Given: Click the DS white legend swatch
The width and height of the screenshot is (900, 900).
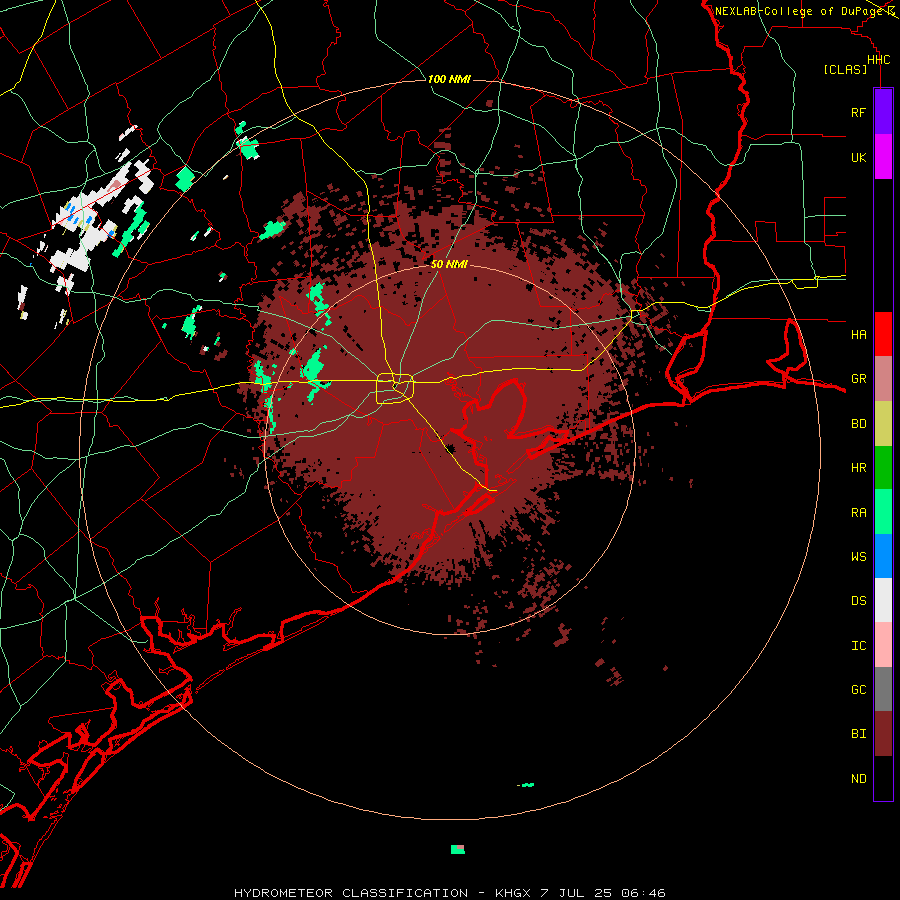Looking at the screenshot, I should click(x=883, y=600).
